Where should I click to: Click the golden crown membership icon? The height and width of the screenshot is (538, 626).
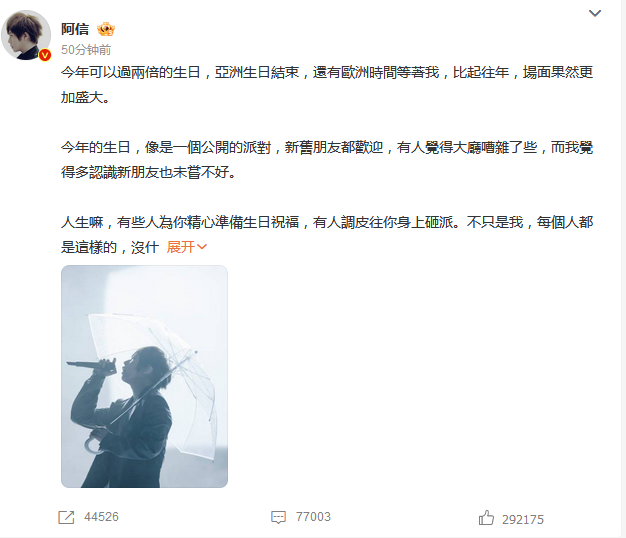pos(106,29)
